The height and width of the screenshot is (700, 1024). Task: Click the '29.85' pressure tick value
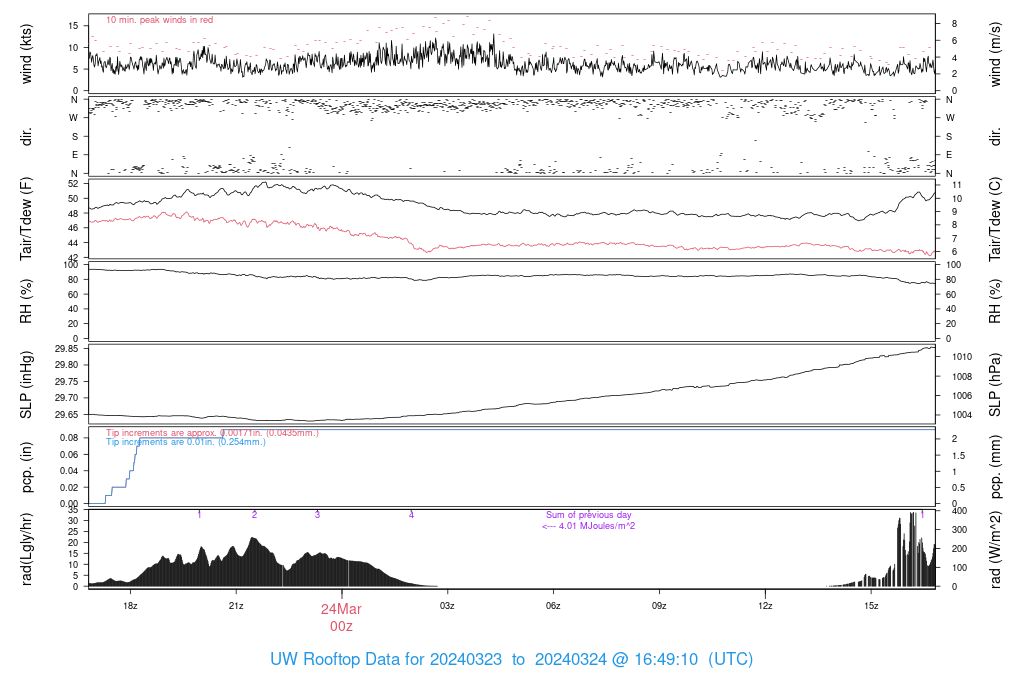67,349
